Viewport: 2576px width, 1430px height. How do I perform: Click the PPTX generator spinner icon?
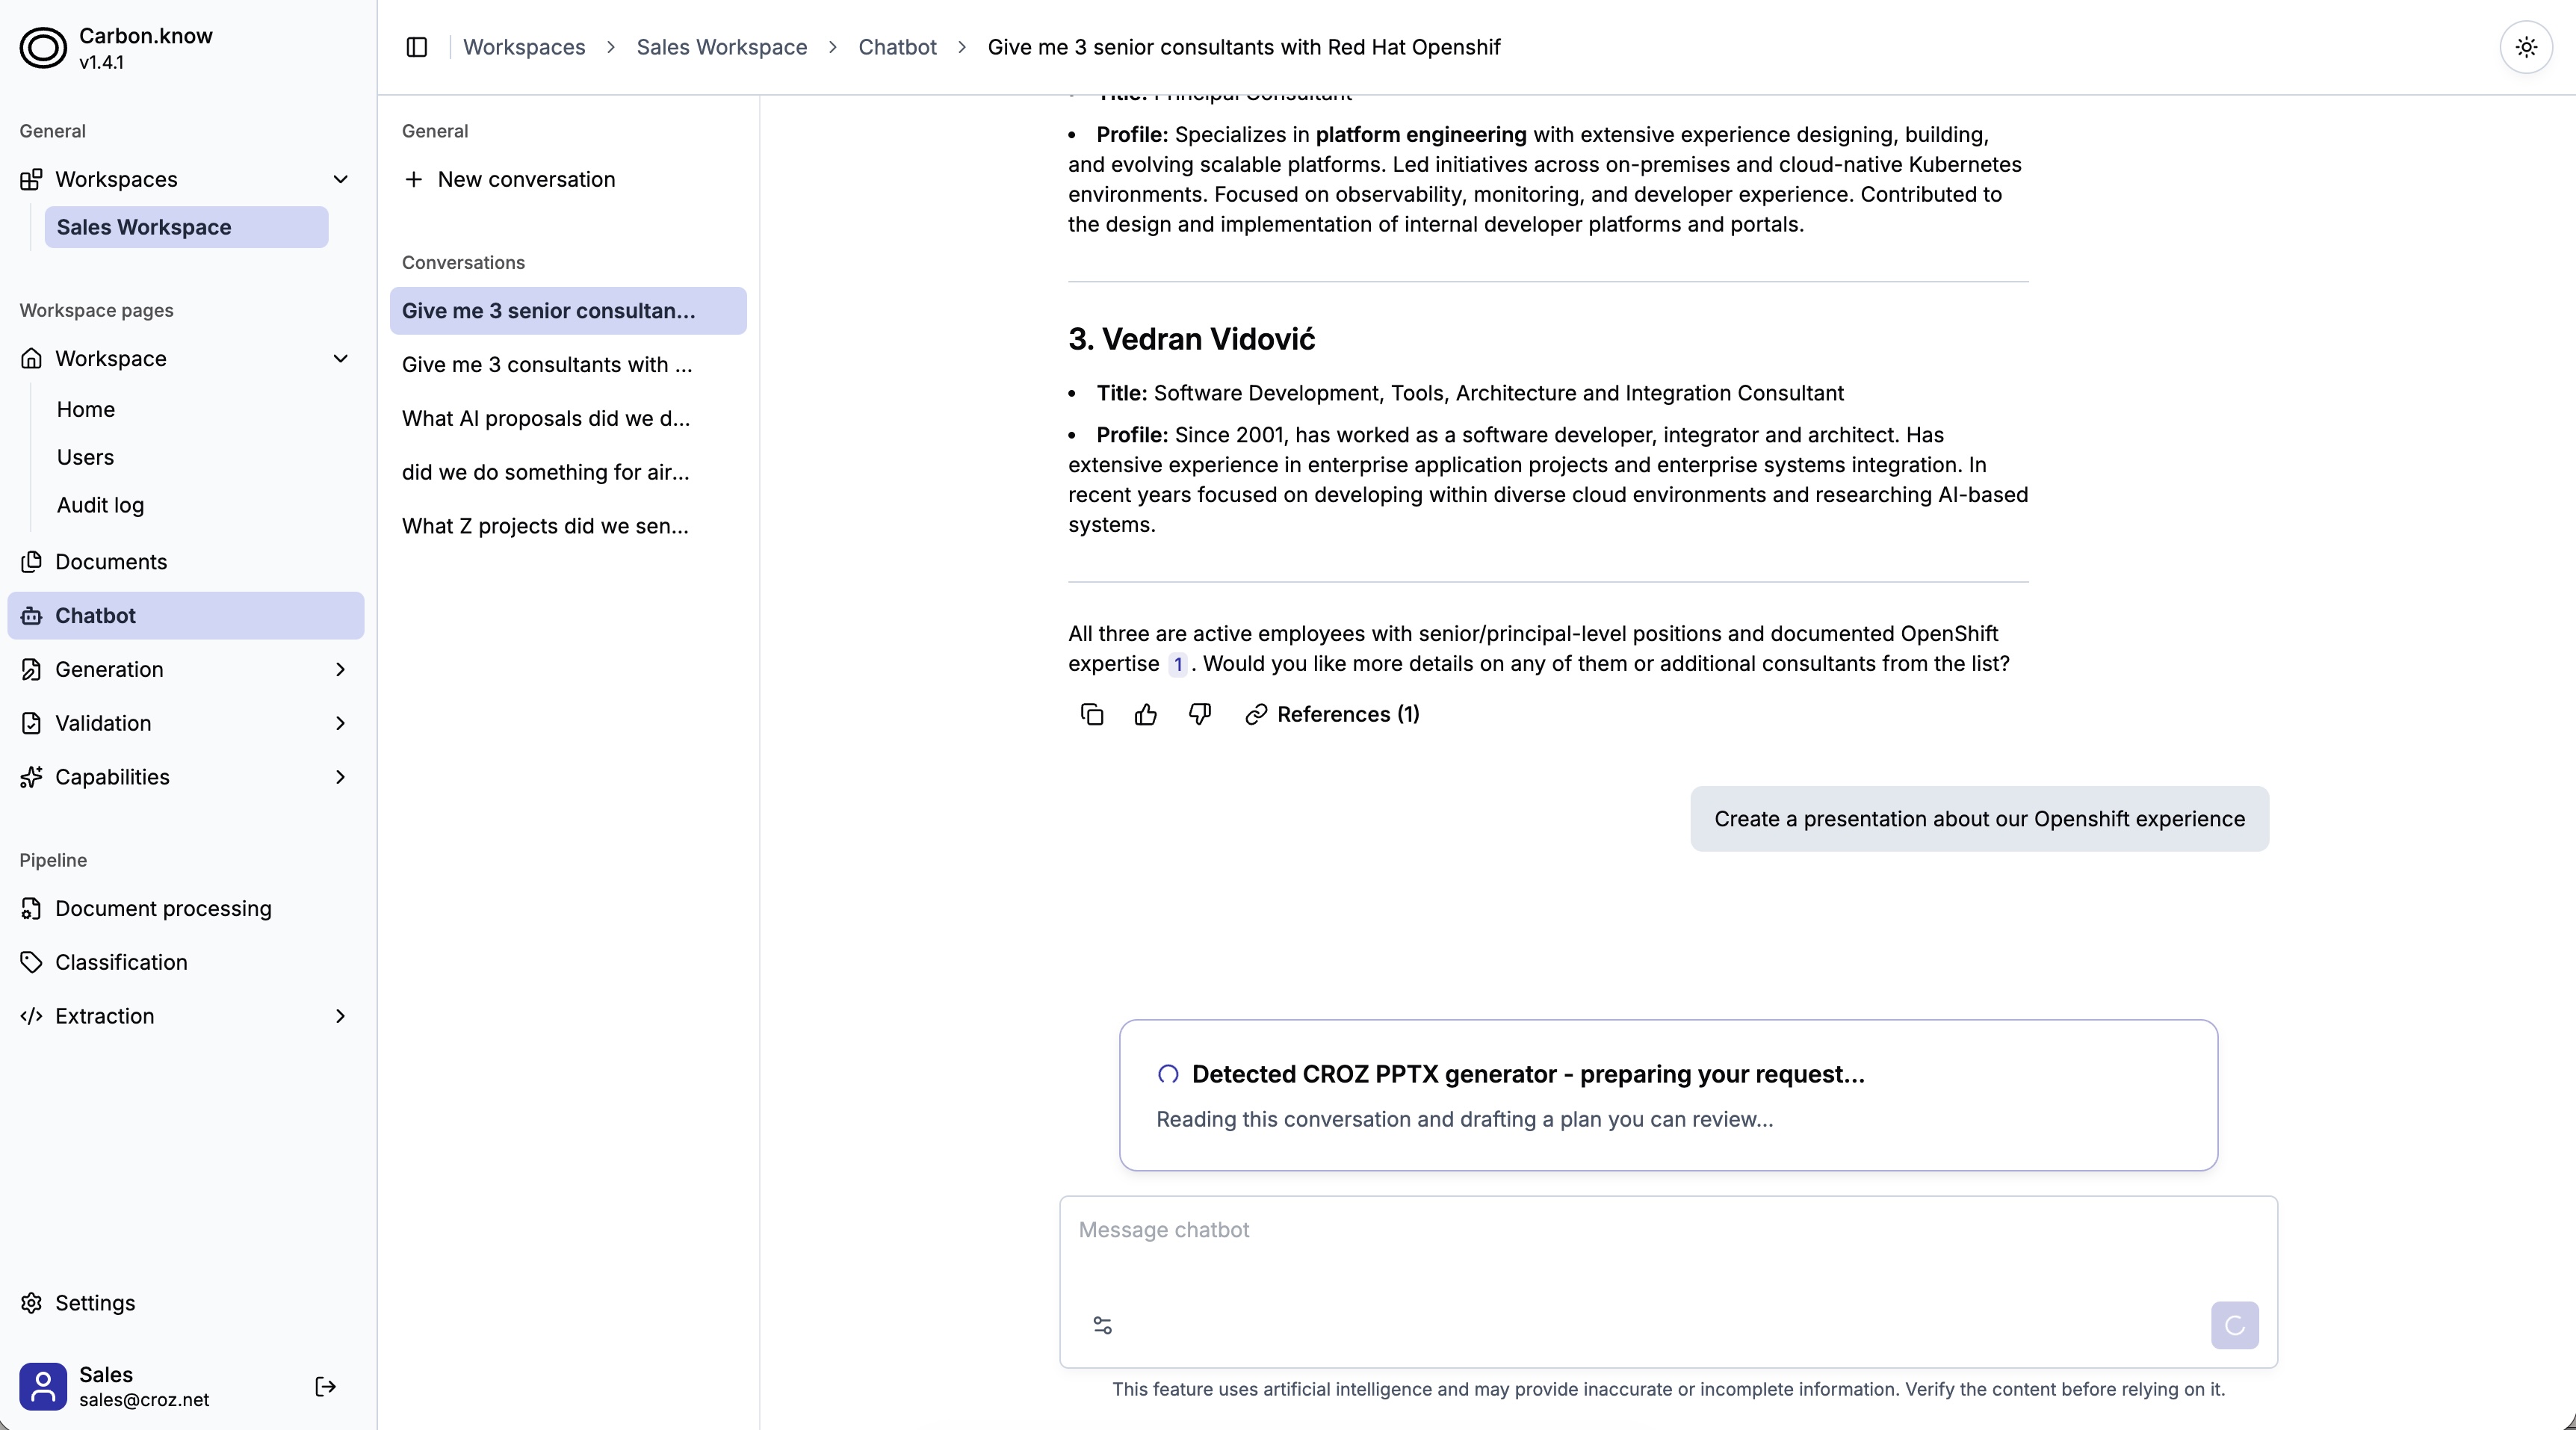click(x=1167, y=1074)
